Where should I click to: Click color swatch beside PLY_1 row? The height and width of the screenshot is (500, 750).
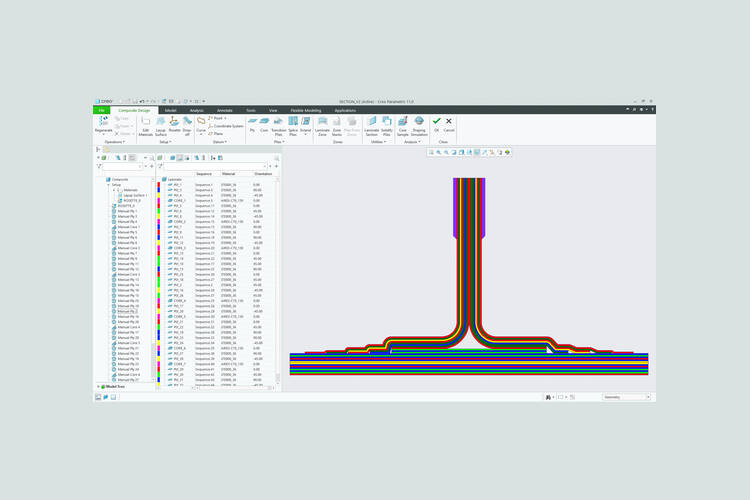(x=158, y=184)
